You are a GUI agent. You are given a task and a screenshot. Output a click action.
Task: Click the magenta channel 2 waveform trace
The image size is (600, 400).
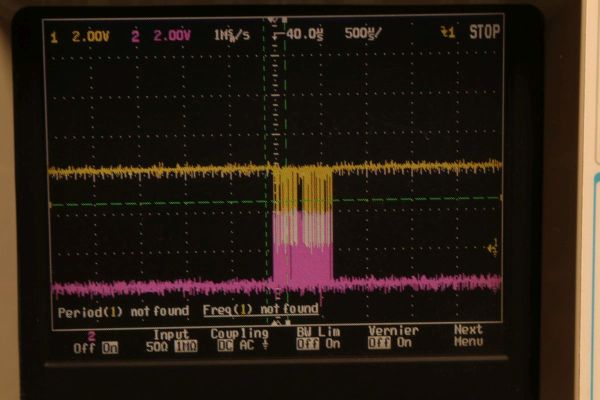[150, 288]
